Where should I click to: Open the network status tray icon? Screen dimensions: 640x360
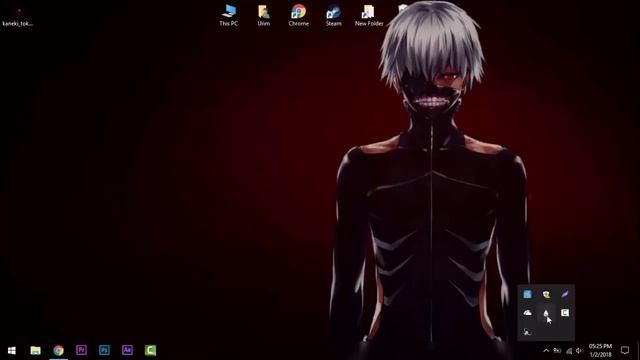pos(569,351)
